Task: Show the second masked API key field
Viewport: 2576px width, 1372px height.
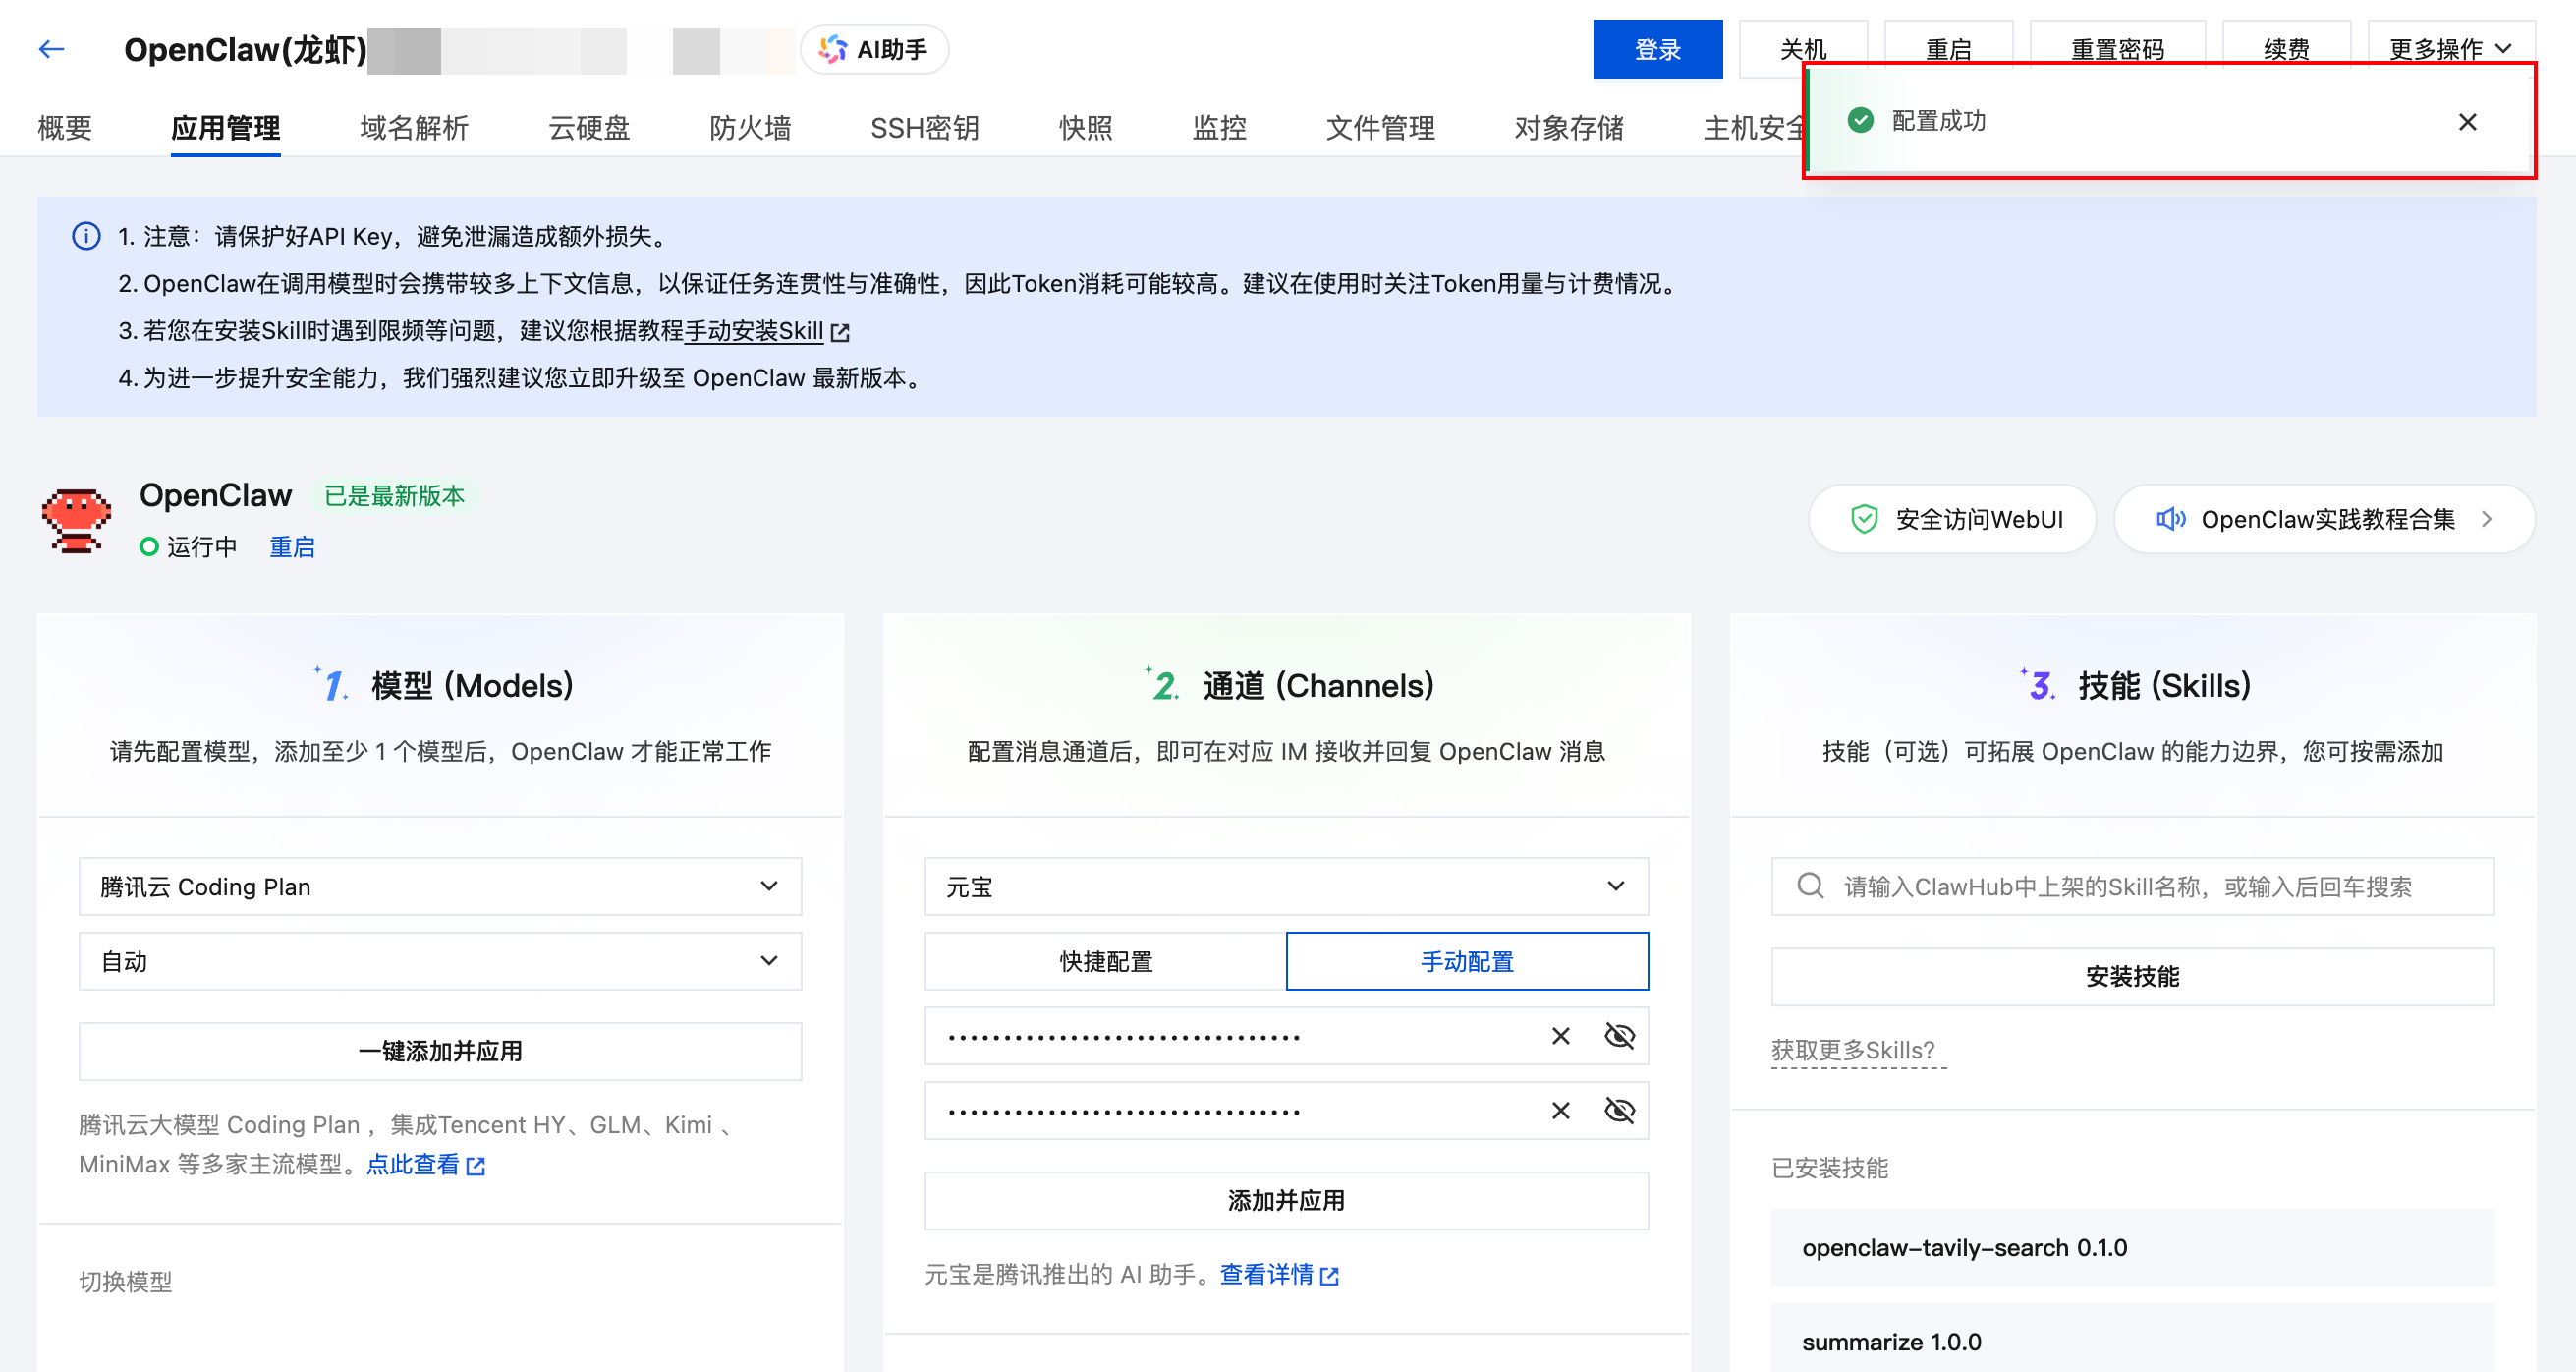Action: pos(1619,1110)
